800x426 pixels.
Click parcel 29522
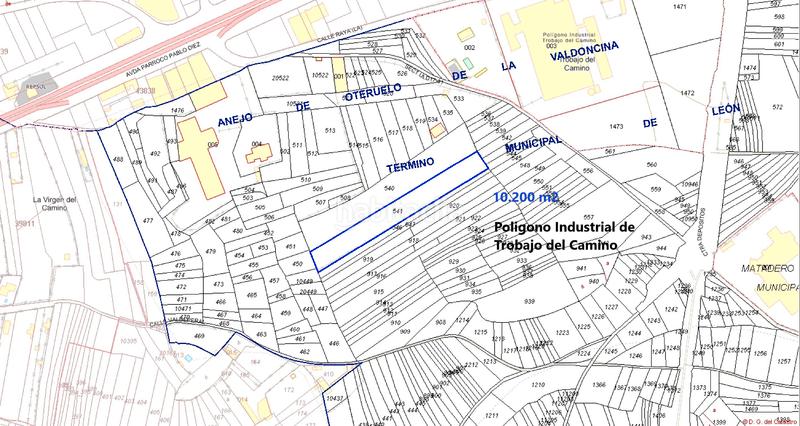tap(280, 77)
